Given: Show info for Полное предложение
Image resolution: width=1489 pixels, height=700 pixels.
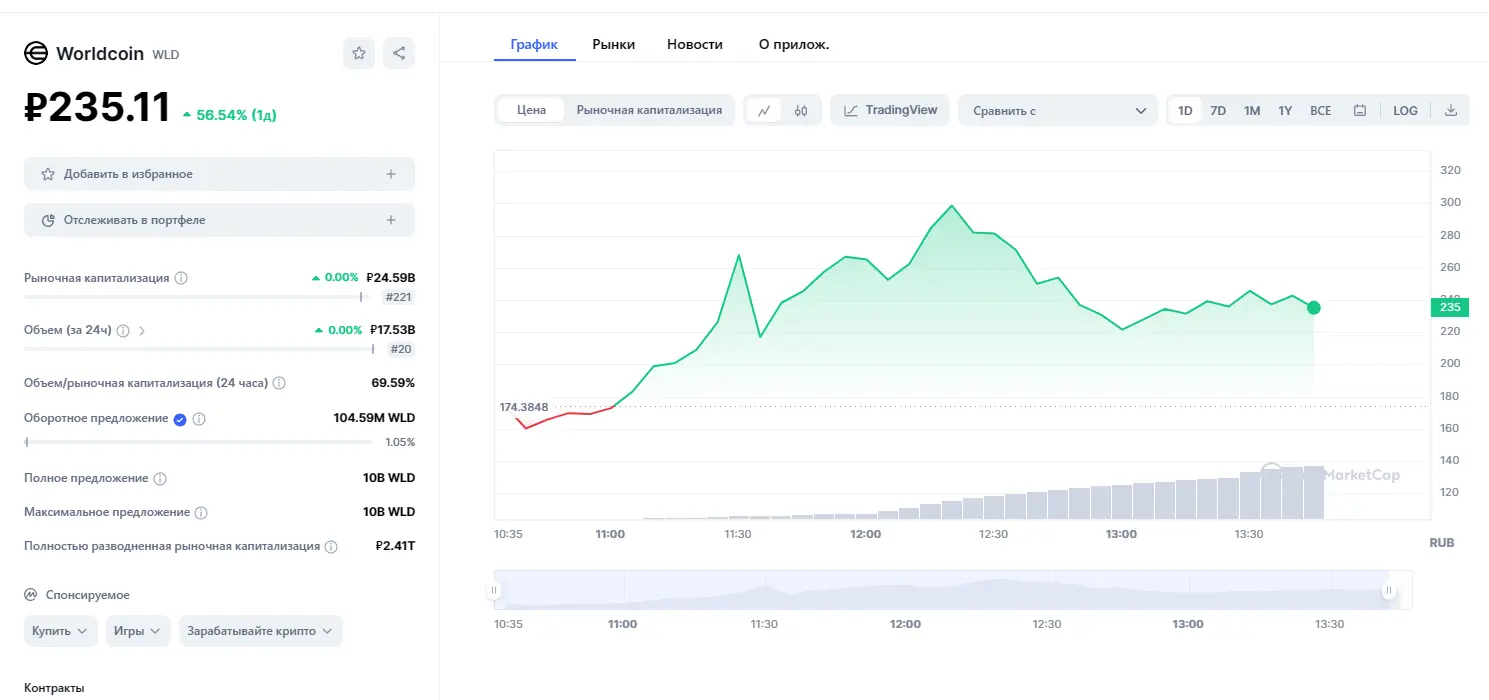Looking at the screenshot, I should point(160,479).
